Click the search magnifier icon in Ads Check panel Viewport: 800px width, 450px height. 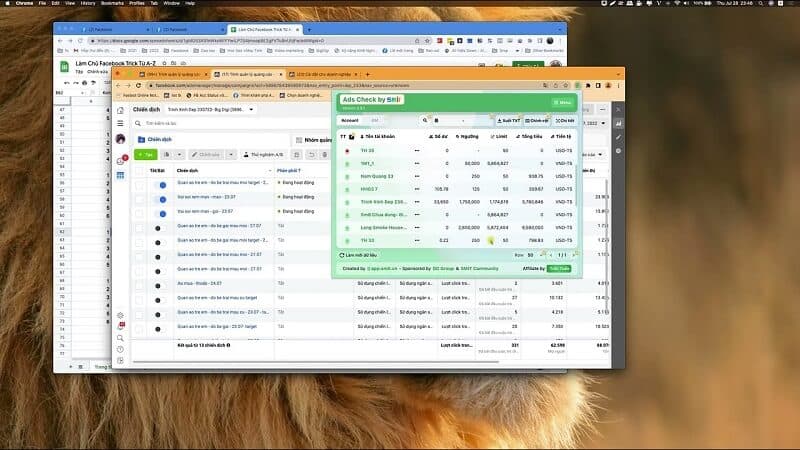(426, 120)
